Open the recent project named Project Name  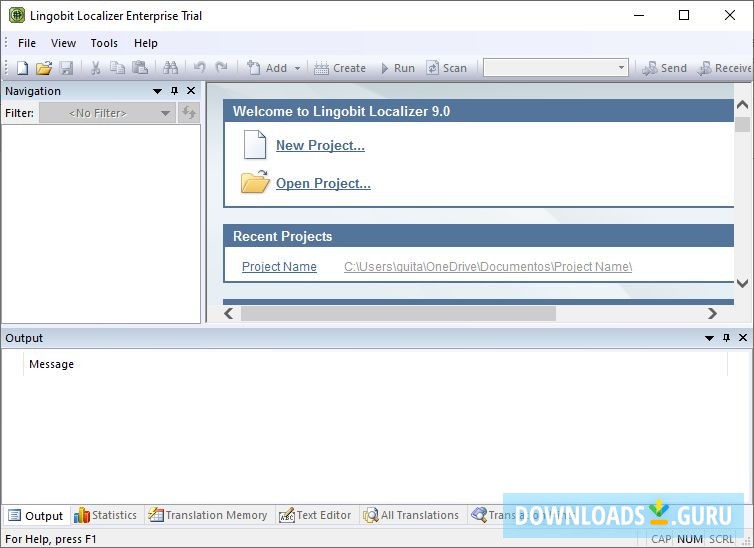(x=279, y=266)
